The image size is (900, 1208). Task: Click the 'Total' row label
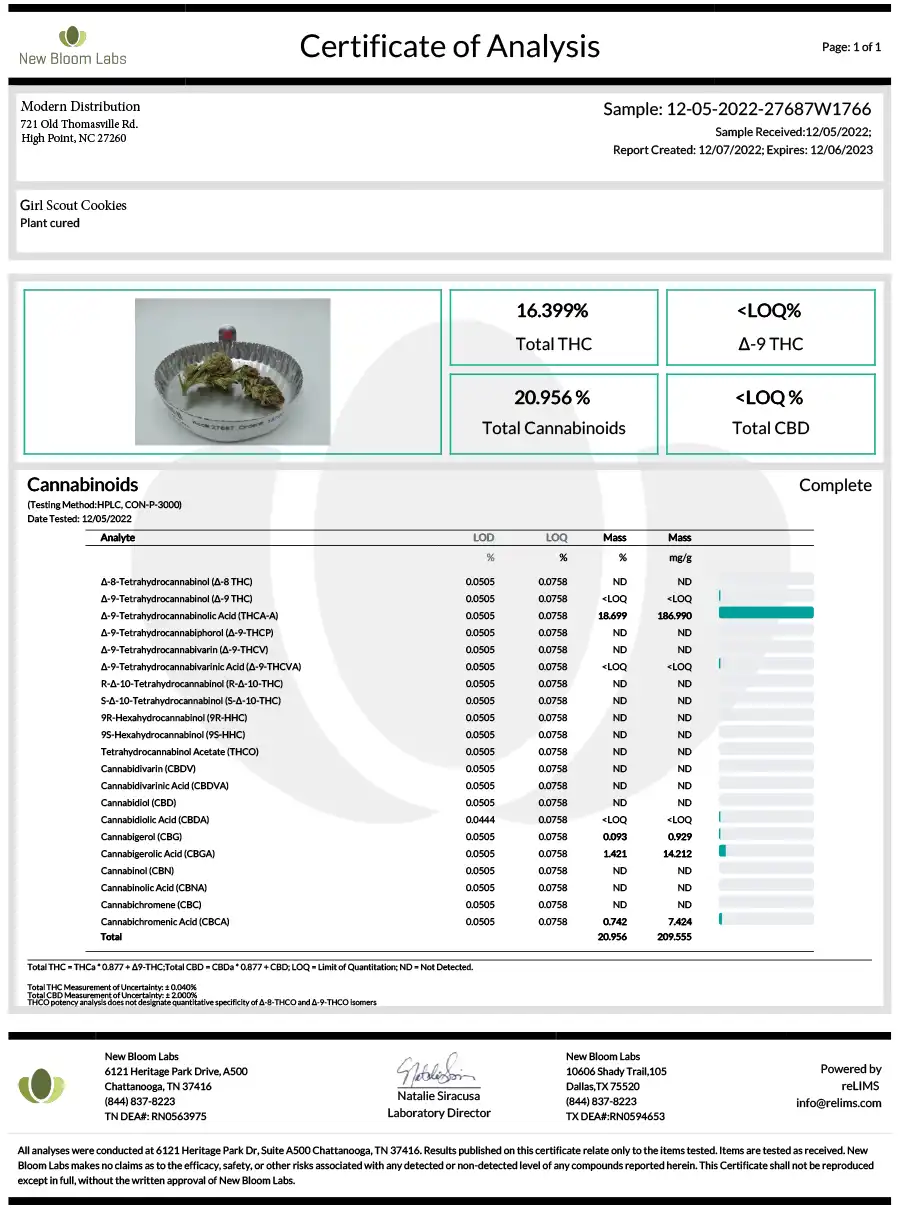[111, 936]
